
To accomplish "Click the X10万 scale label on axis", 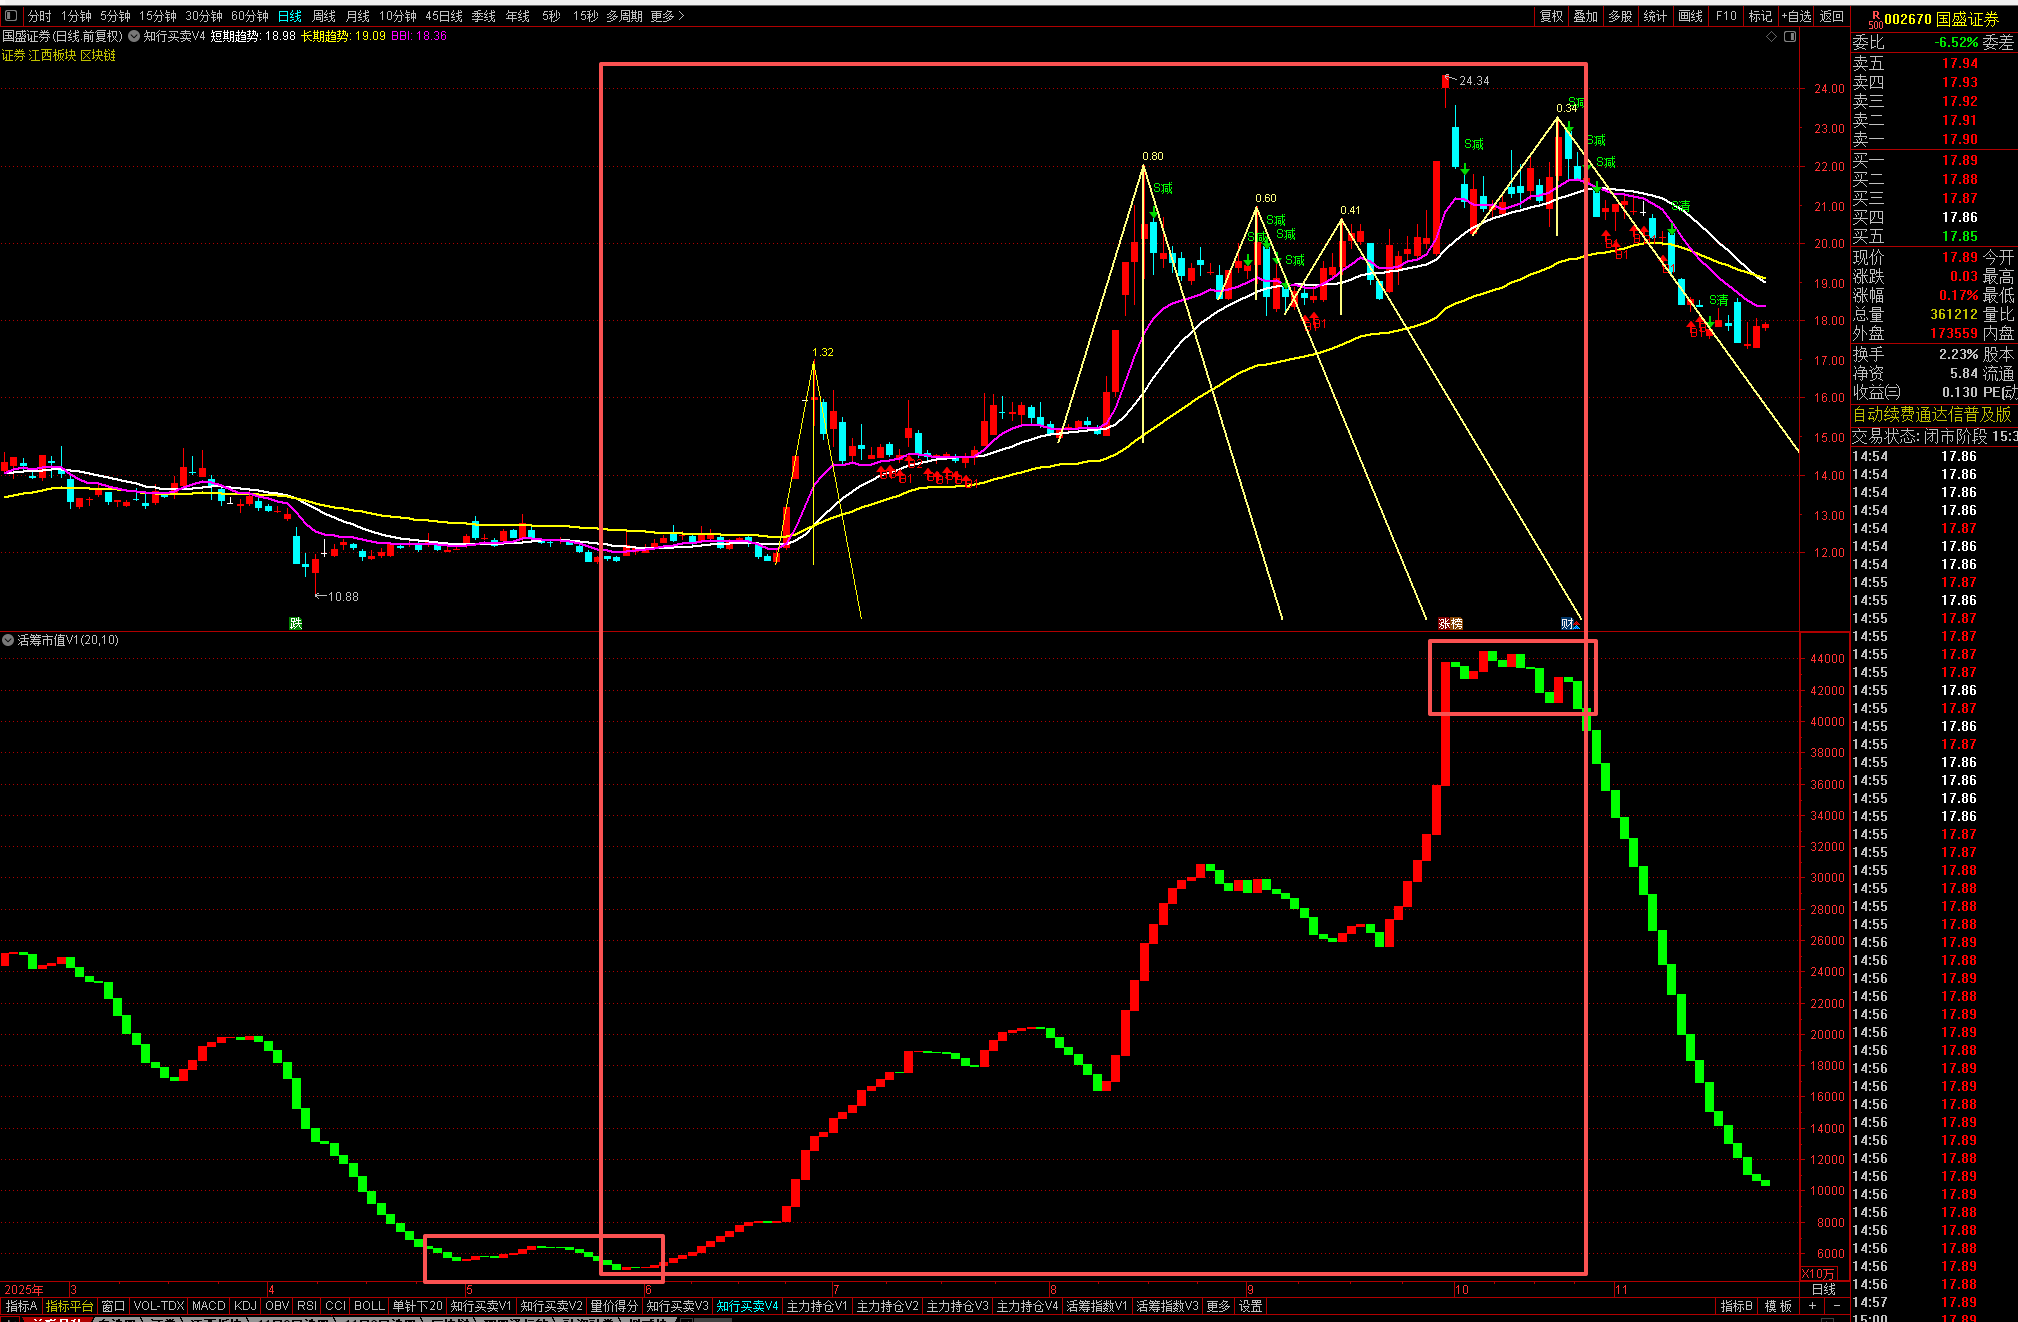I will tap(1818, 1274).
